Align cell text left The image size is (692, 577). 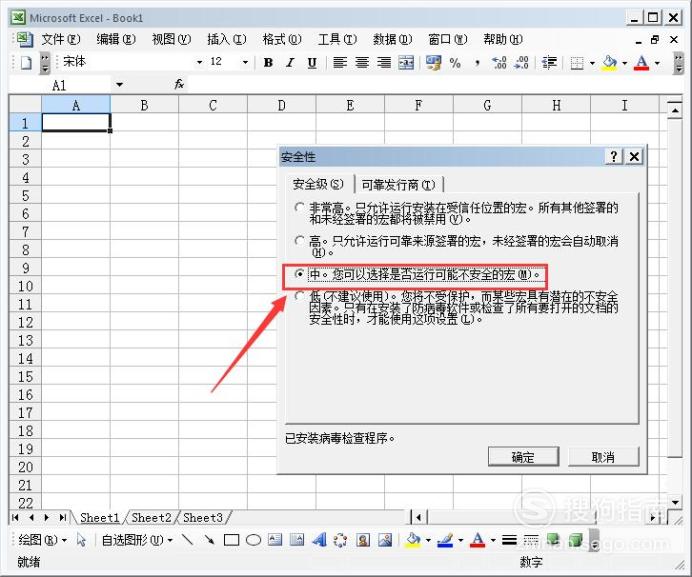(x=340, y=63)
